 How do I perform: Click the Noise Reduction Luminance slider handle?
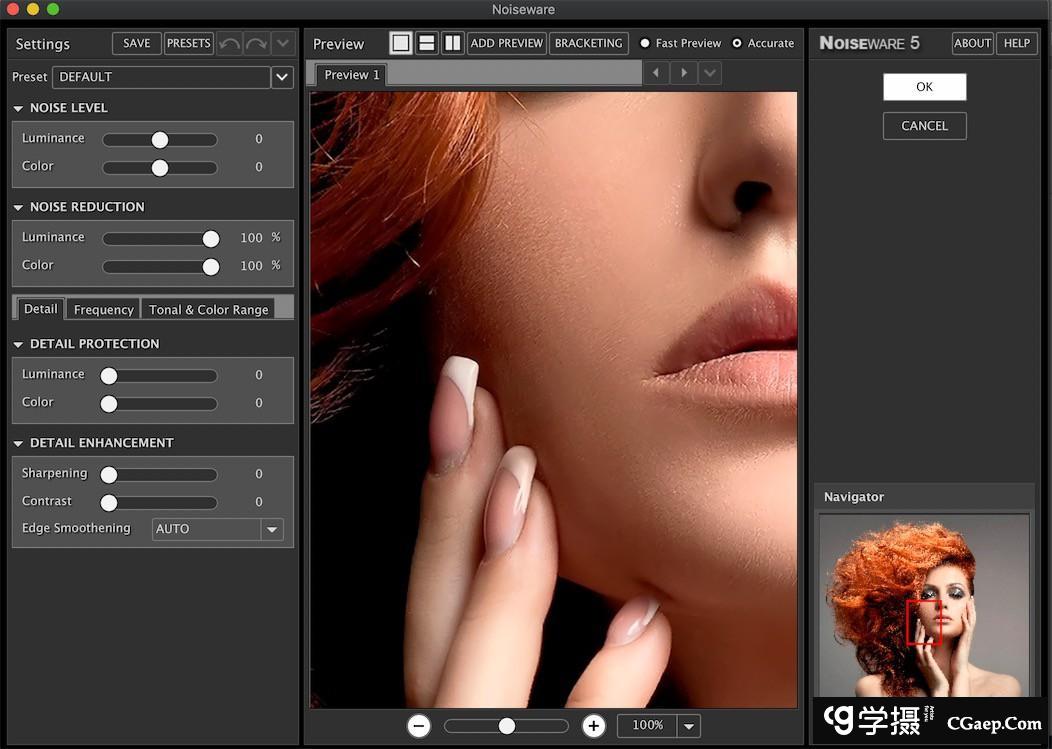pos(211,238)
